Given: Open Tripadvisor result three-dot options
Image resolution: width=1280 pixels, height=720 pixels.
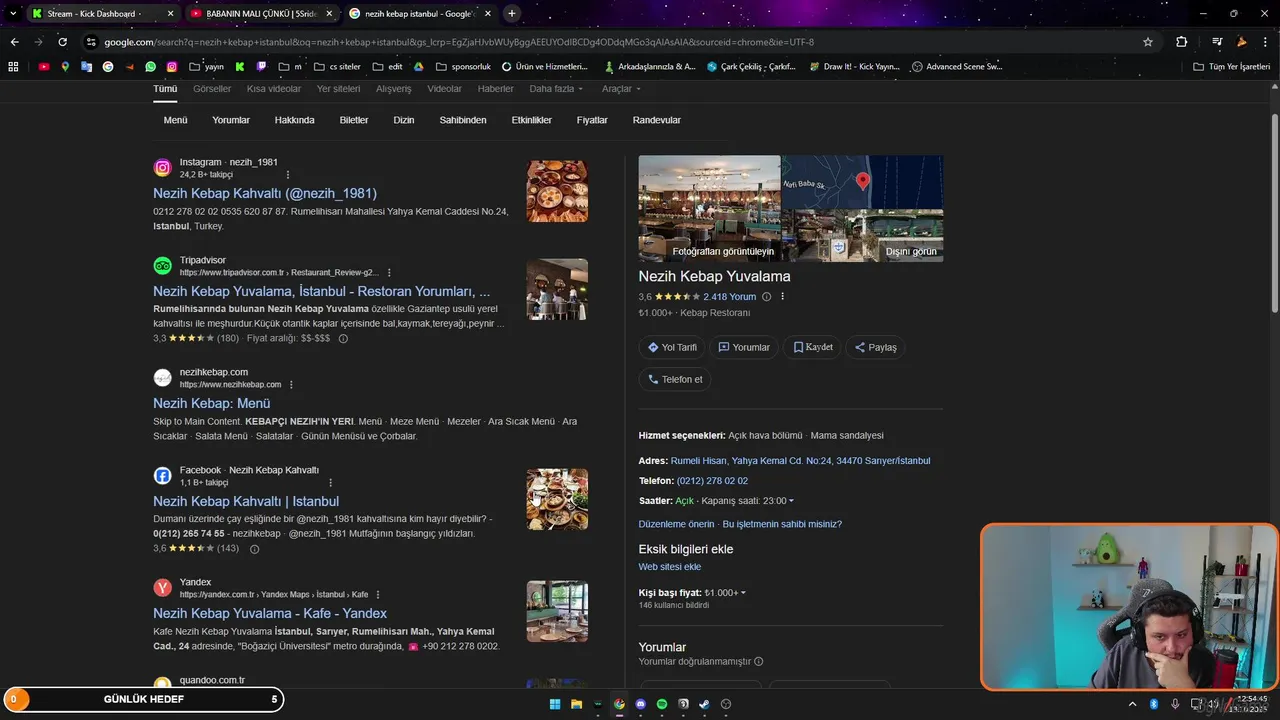Looking at the screenshot, I should click(x=389, y=273).
